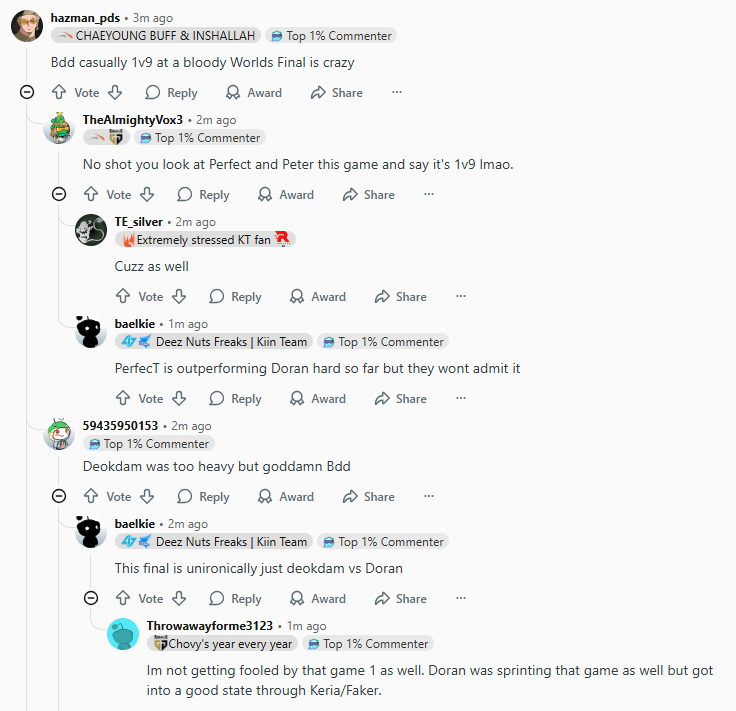Collapse baelkie's 'deokdam vs Doran' thread
736x711 pixels.
coord(91,598)
